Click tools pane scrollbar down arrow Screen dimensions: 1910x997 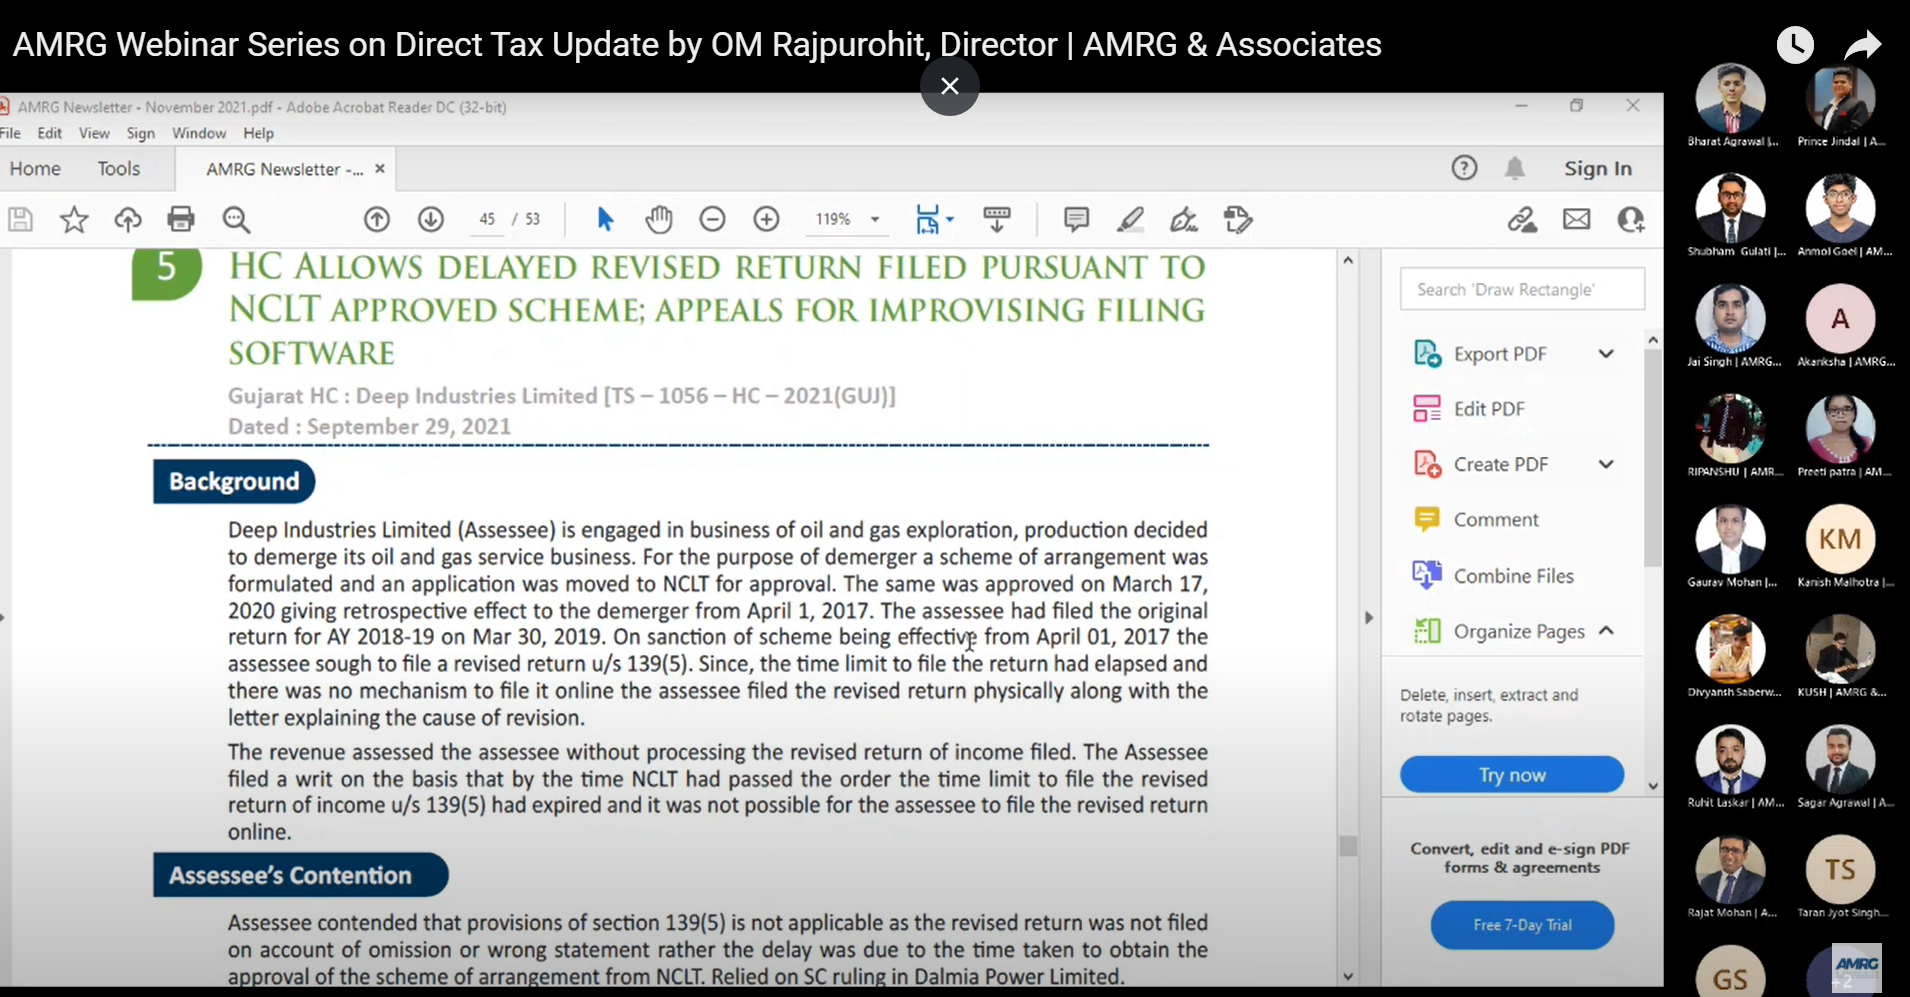[x=1653, y=786]
